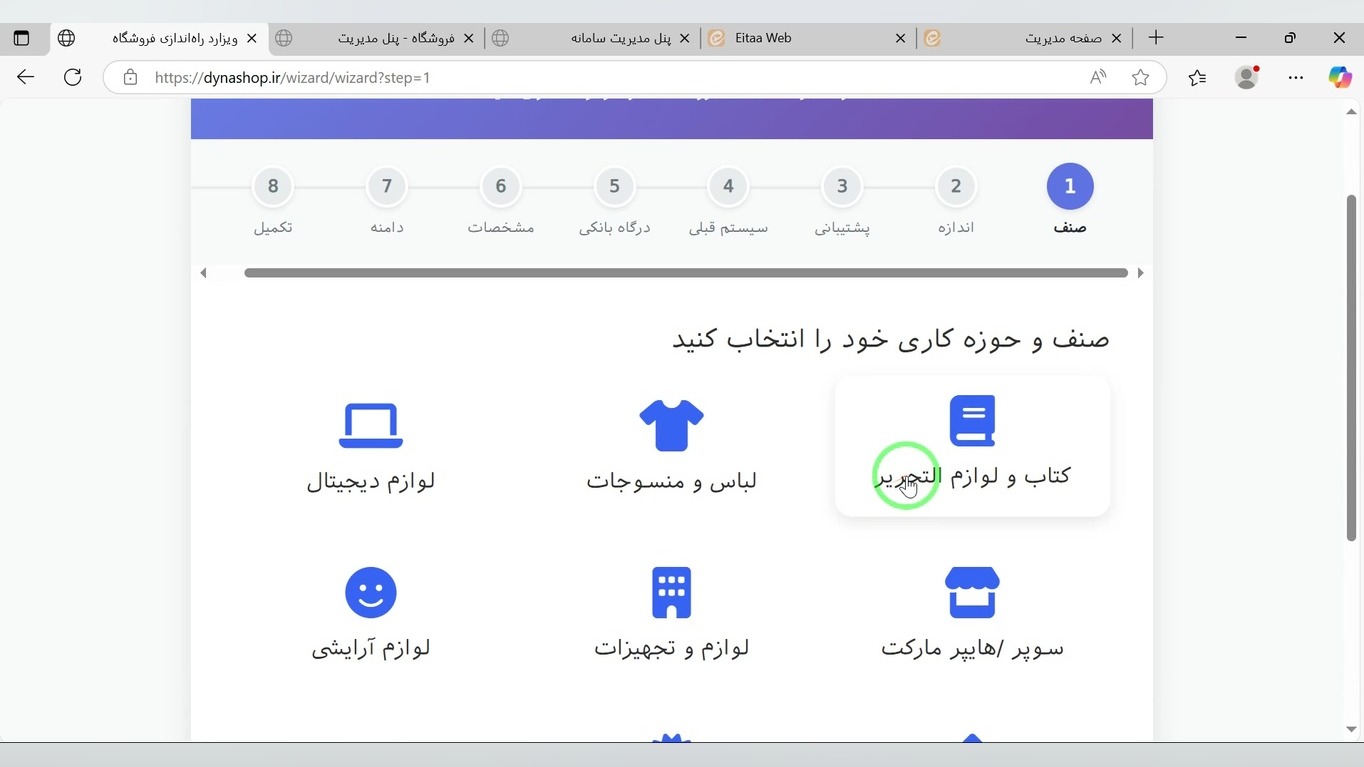Refresh the dynashop wizard page
Viewport: 1364px width, 767px height.
click(x=72, y=77)
